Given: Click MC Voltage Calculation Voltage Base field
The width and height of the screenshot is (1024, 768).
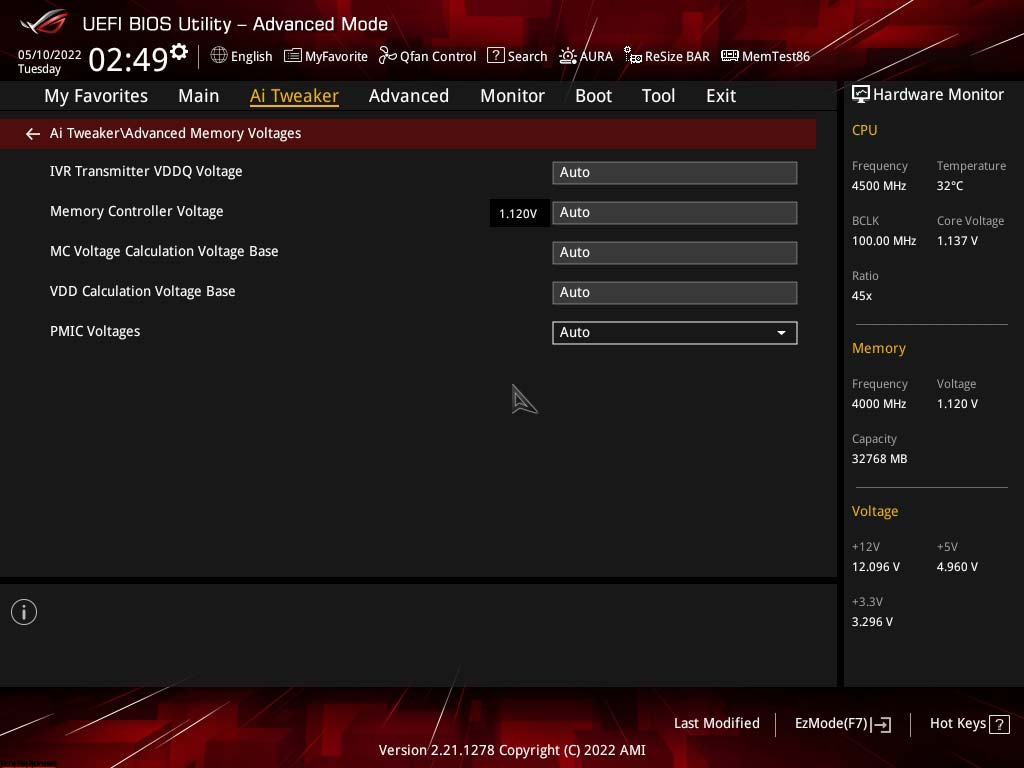Looking at the screenshot, I should 675,253.
